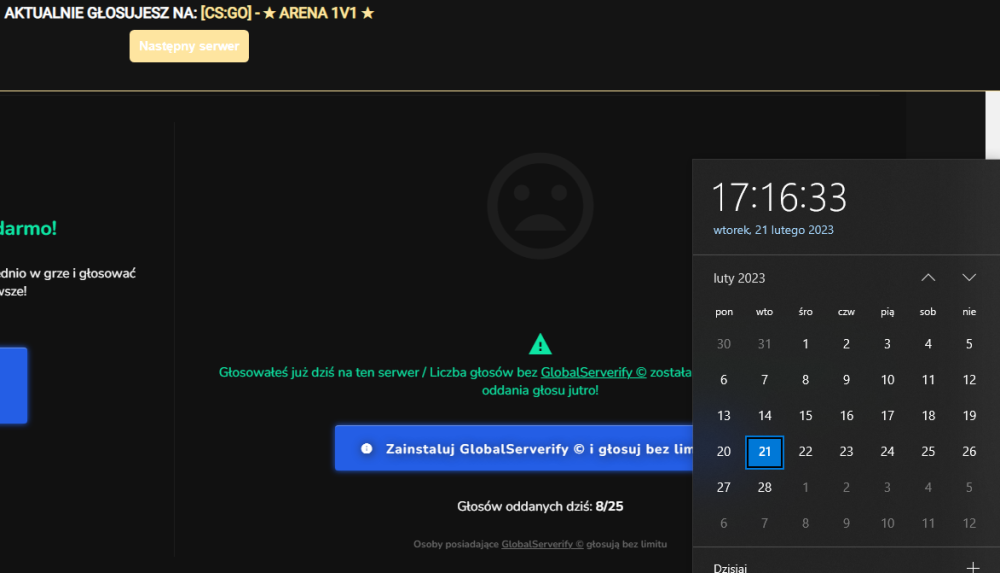This screenshot has height=573, width=1000.
Task: Select February 10 in calendar
Action: click(x=887, y=380)
